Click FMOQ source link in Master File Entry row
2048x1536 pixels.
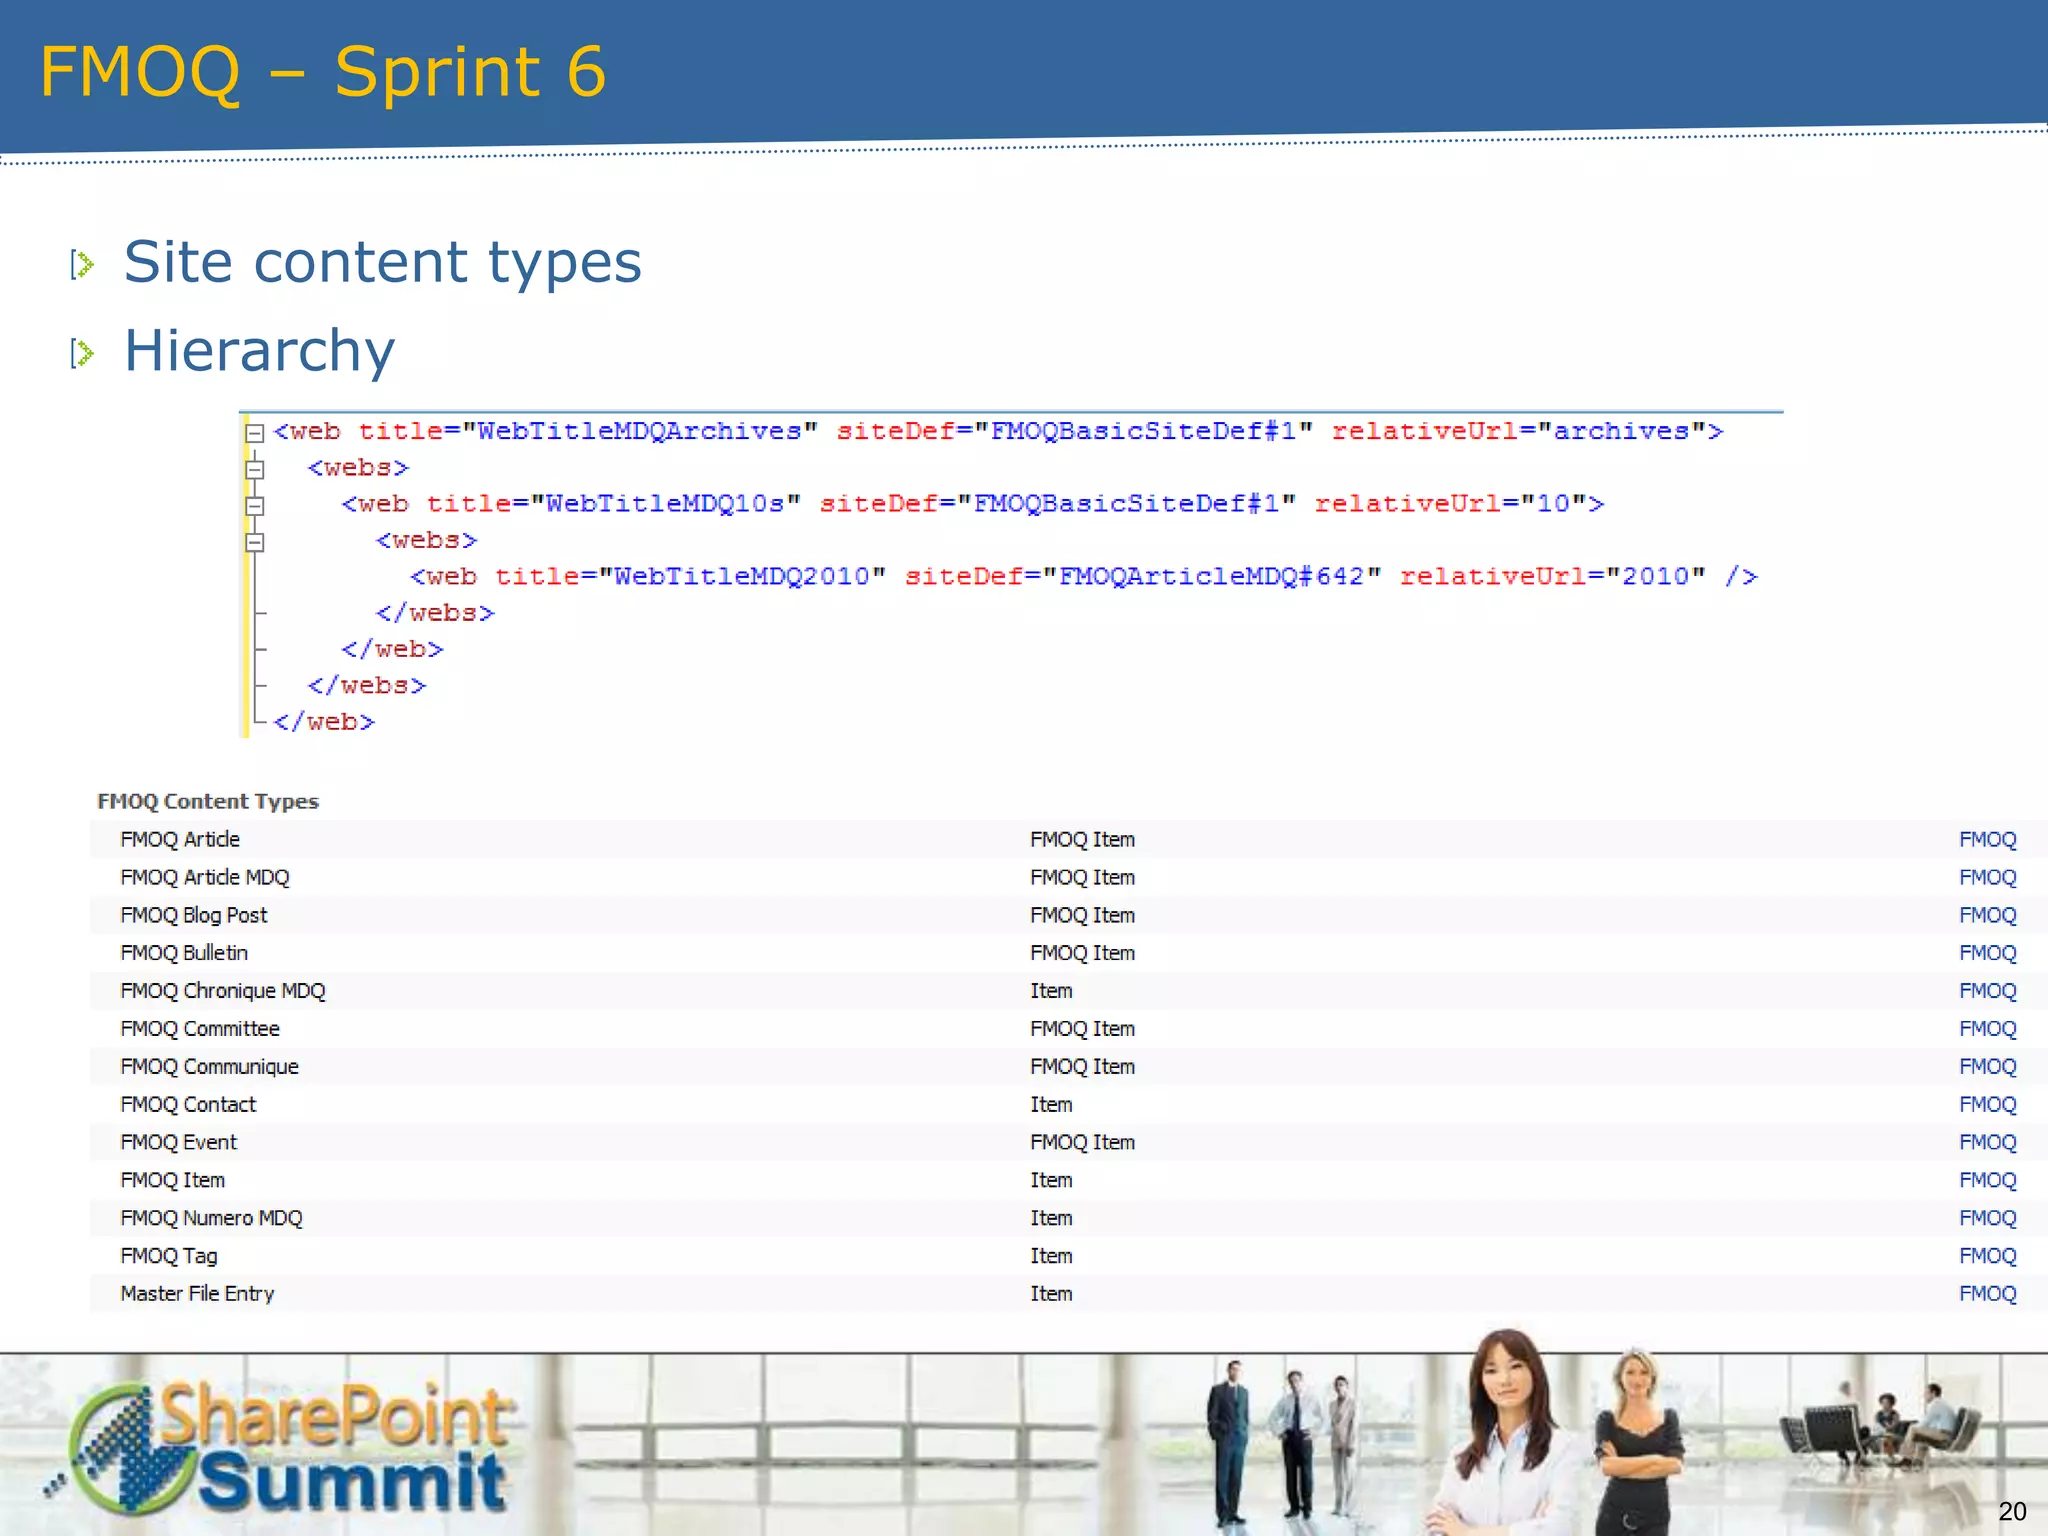point(1987,1294)
